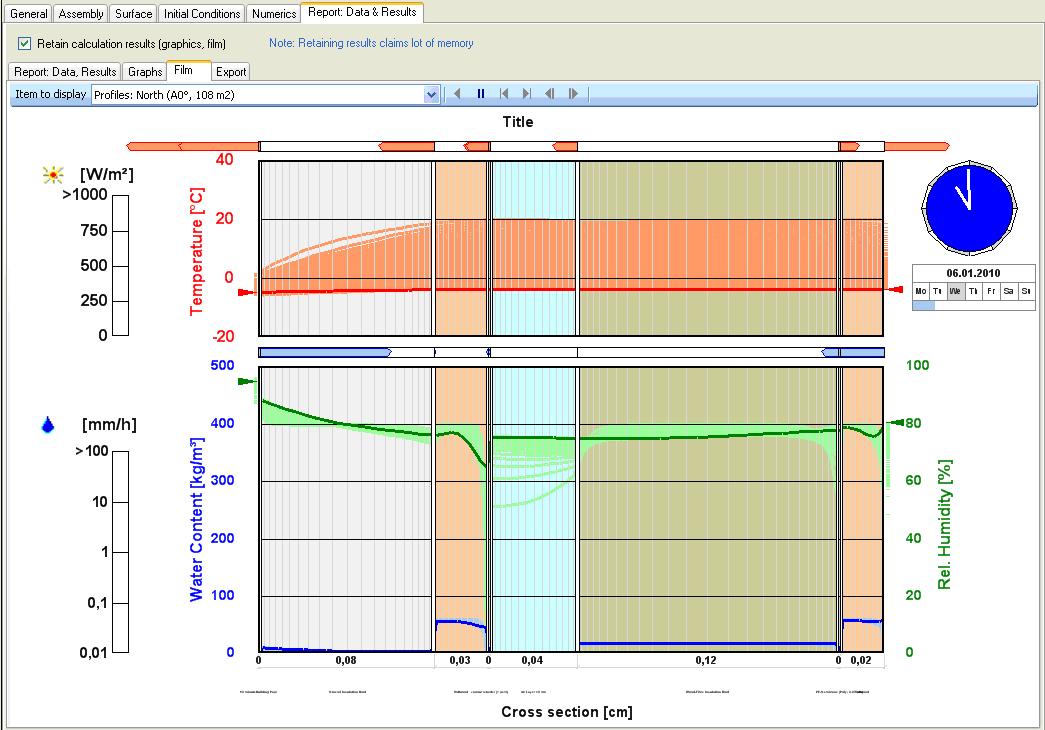Select the Numerics tab
The image size is (1045, 730).
click(x=273, y=14)
